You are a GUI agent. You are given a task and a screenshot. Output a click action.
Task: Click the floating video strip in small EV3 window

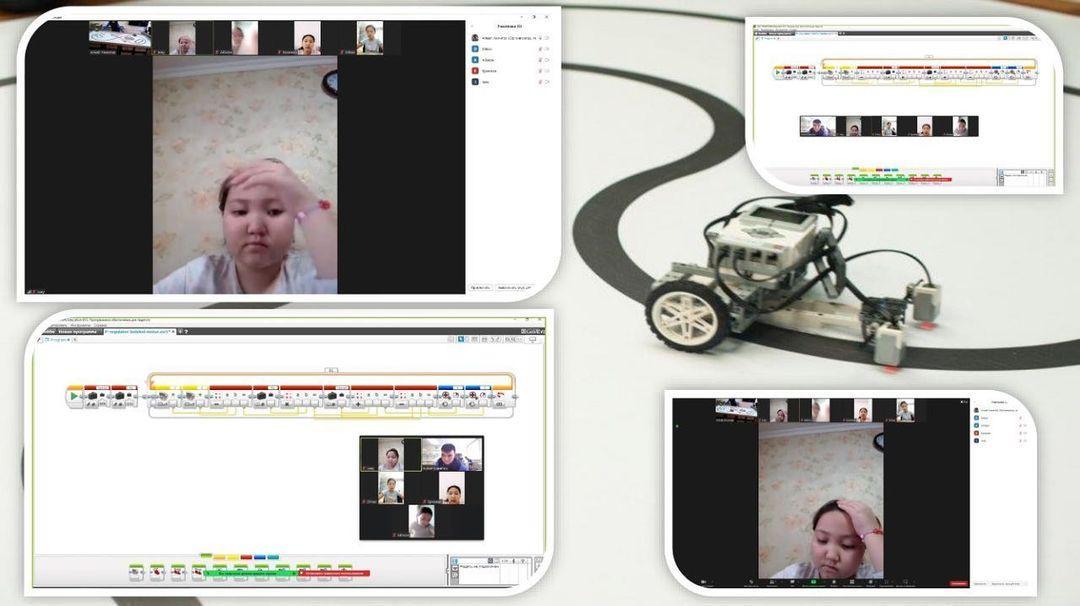point(889,126)
